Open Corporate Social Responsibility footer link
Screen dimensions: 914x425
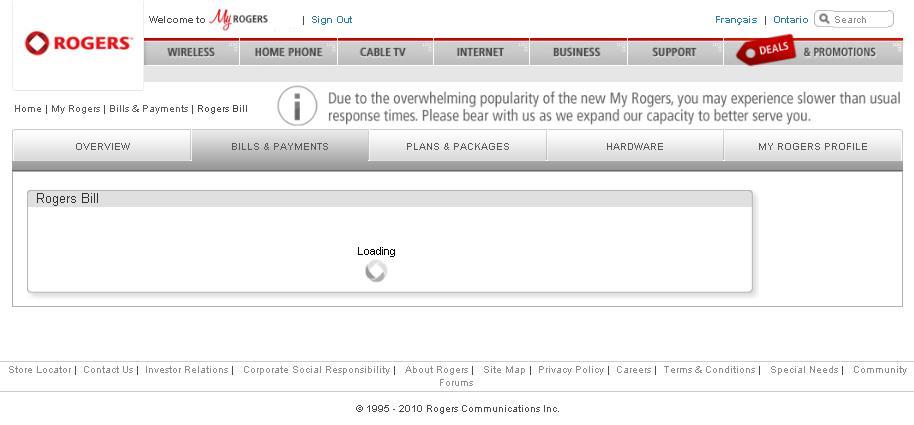[317, 370]
